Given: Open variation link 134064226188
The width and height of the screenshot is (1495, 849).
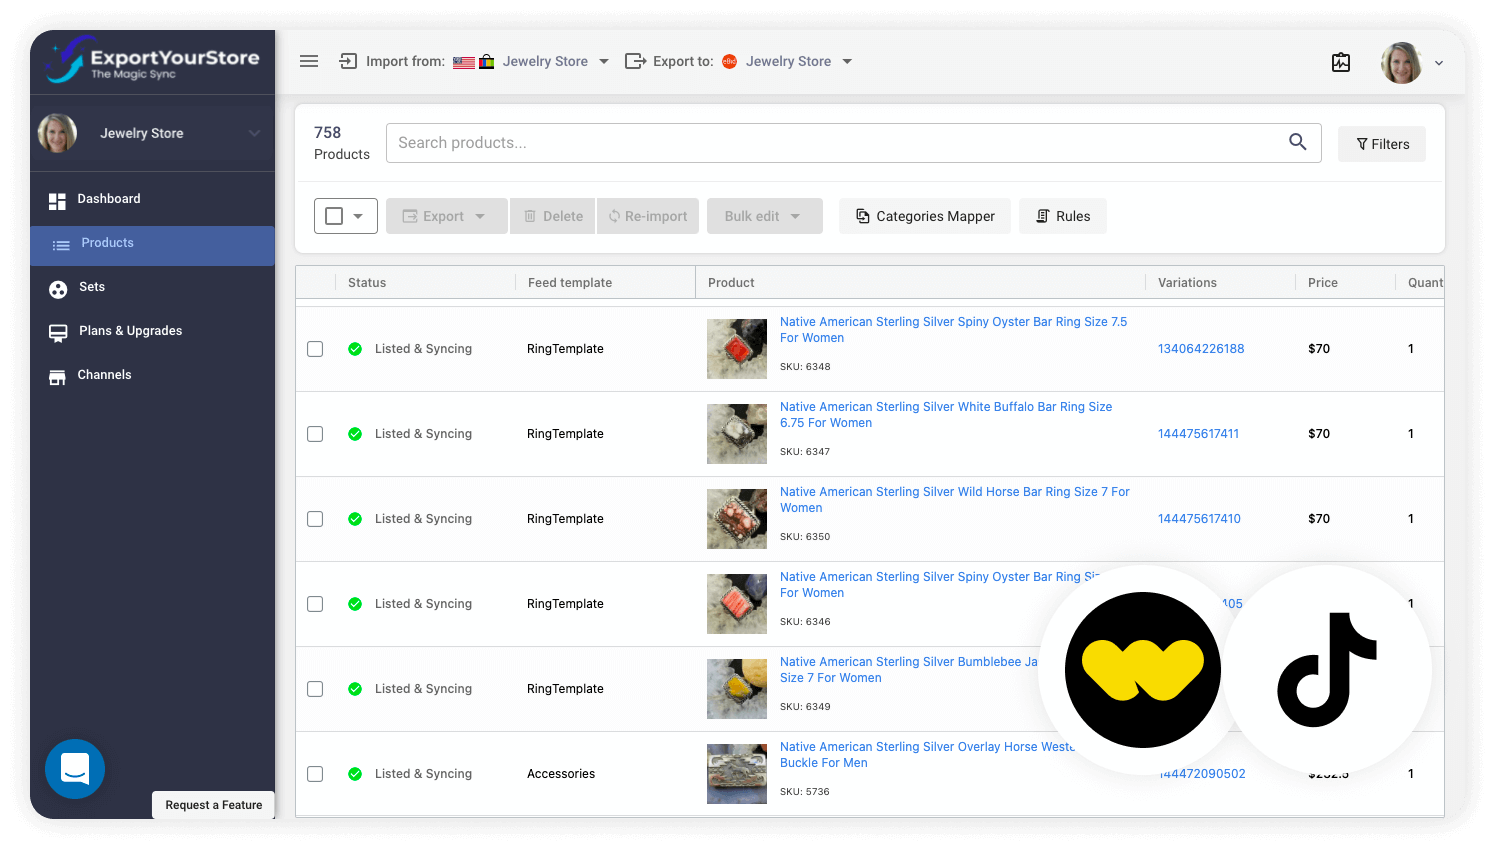Looking at the screenshot, I should [x=1201, y=349].
